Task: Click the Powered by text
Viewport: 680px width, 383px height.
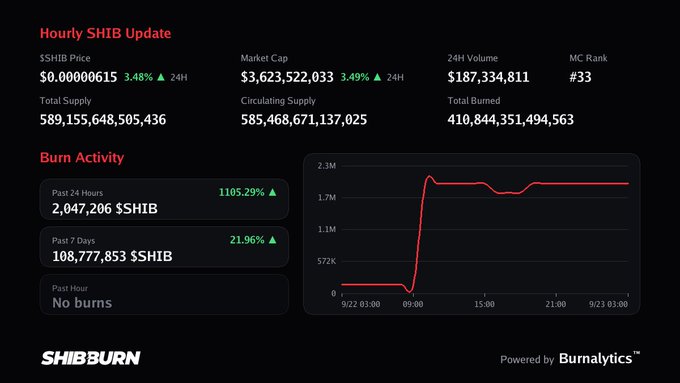Action: pos(527,360)
